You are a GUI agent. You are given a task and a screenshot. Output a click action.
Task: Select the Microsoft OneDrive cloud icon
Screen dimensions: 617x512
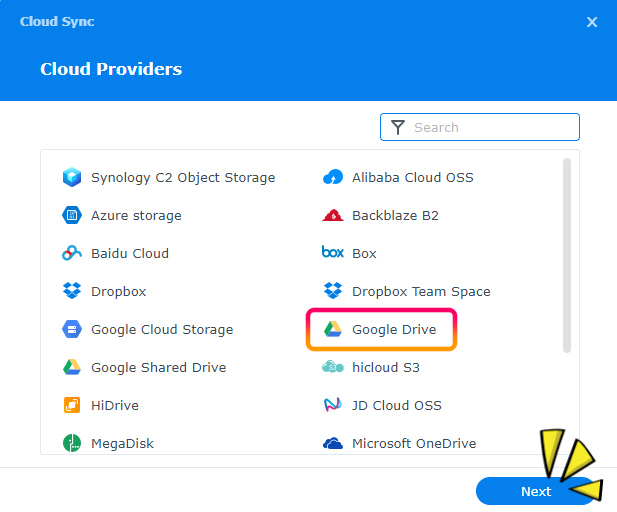click(333, 443)
